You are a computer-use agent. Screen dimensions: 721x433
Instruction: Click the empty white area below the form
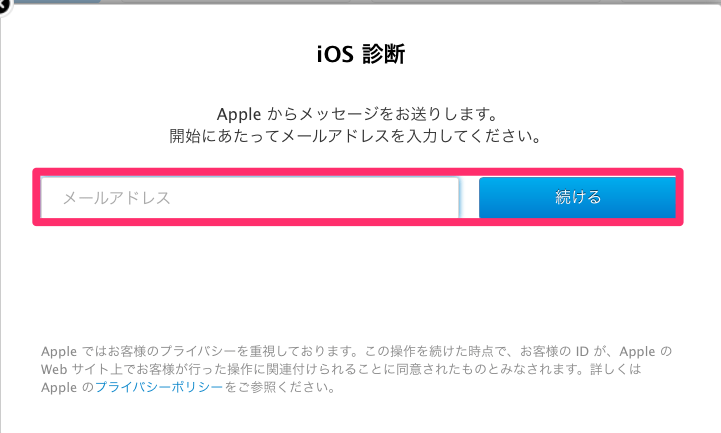click(x=358, y=280)
